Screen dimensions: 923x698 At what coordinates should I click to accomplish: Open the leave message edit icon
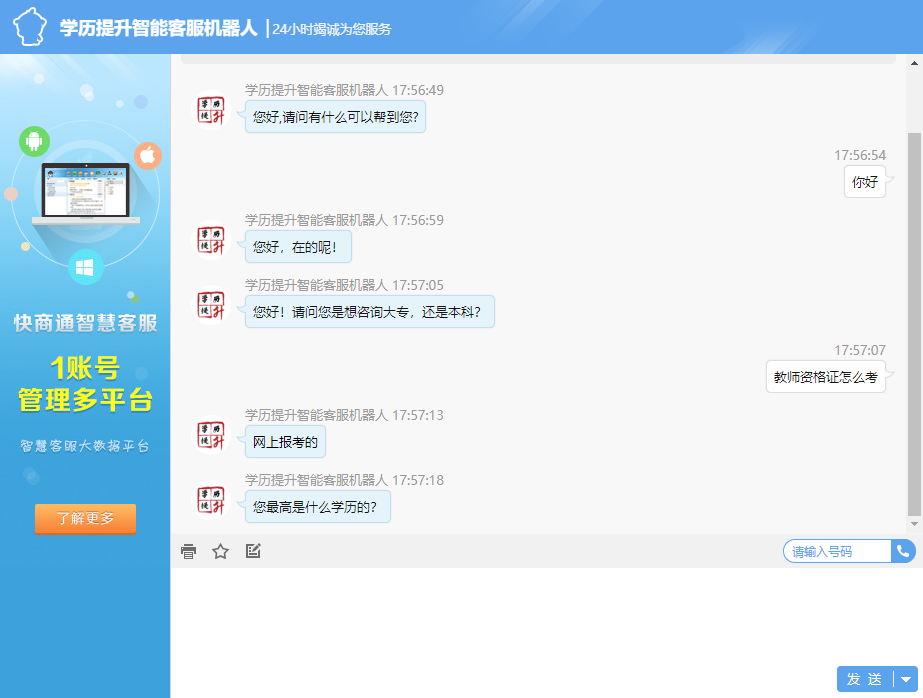click(x=253, y=551)
